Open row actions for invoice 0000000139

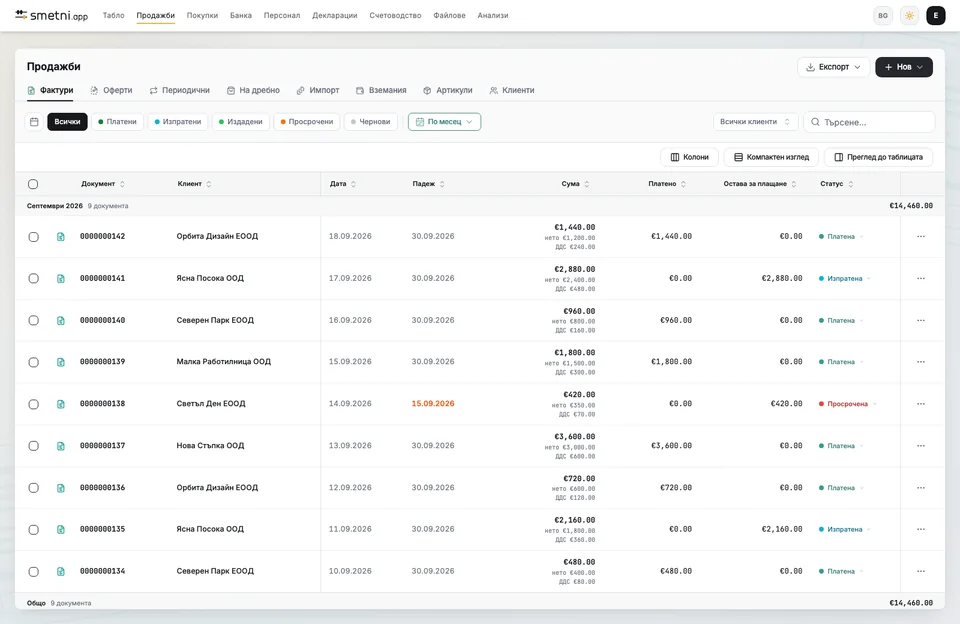[921, 362]
